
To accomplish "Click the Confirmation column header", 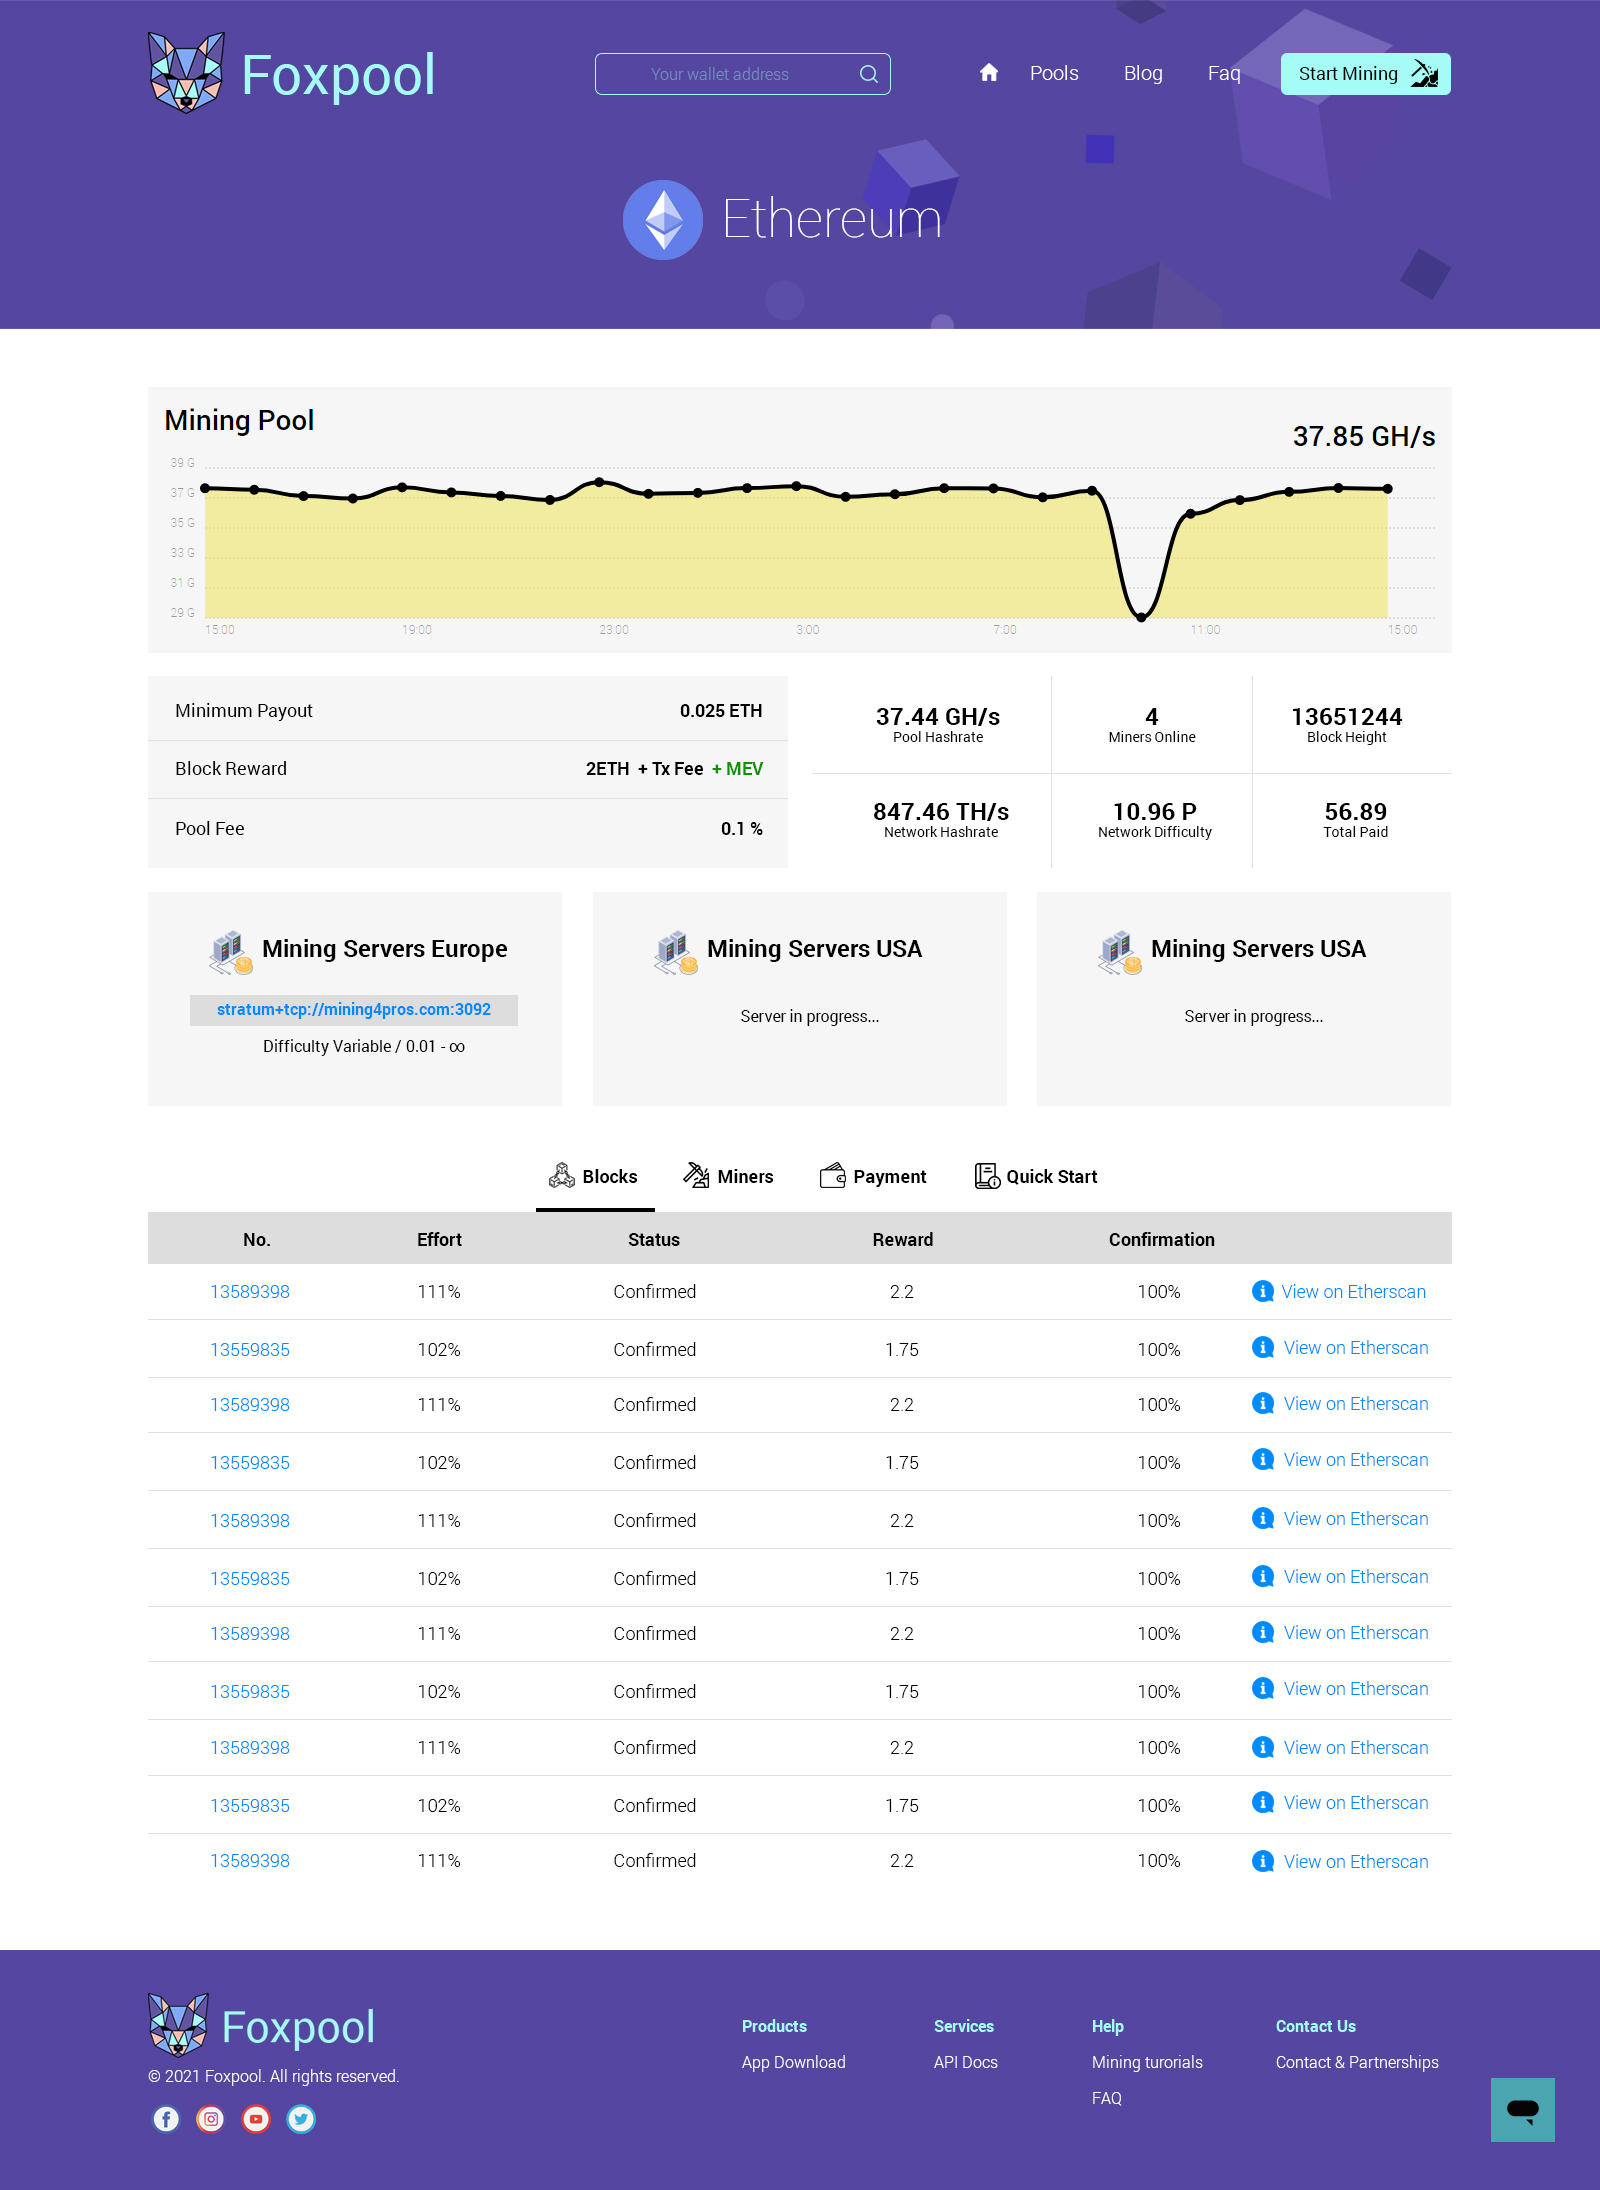I will (x=1161, y=1239).
